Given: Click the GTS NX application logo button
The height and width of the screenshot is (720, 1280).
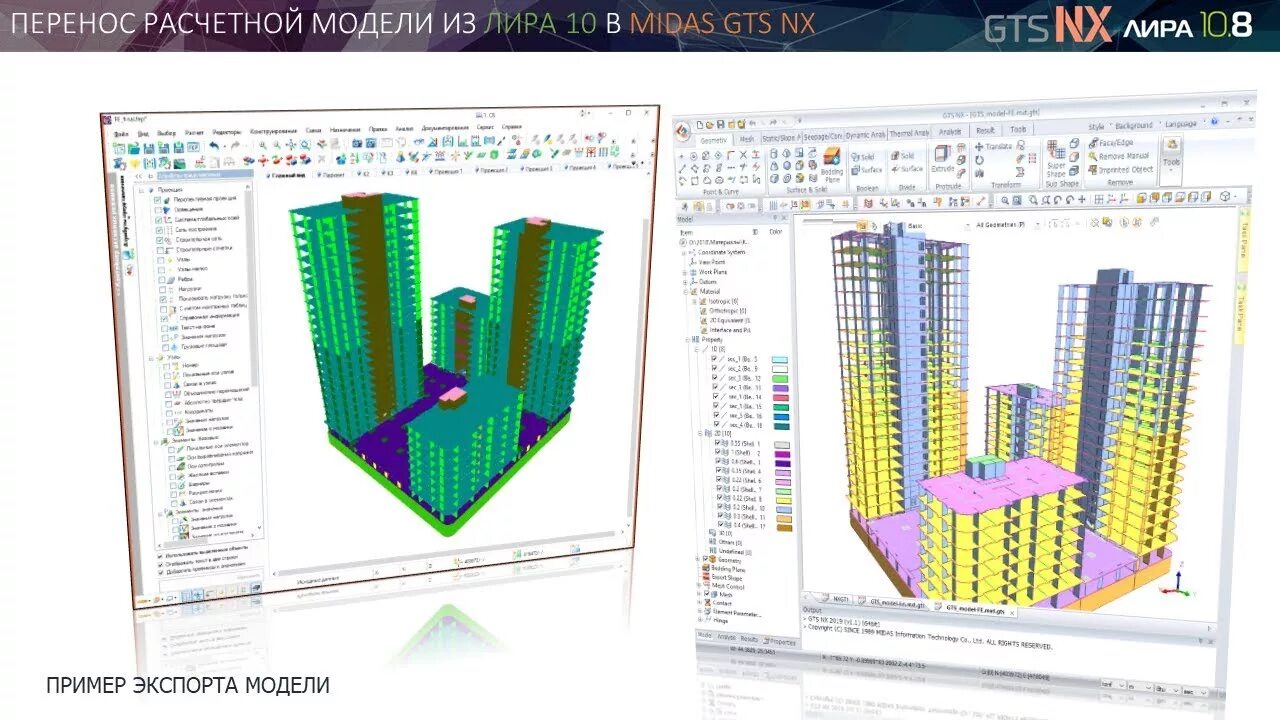Looking at the screenshot, I should pyautogui.click(x=682, y=131).
